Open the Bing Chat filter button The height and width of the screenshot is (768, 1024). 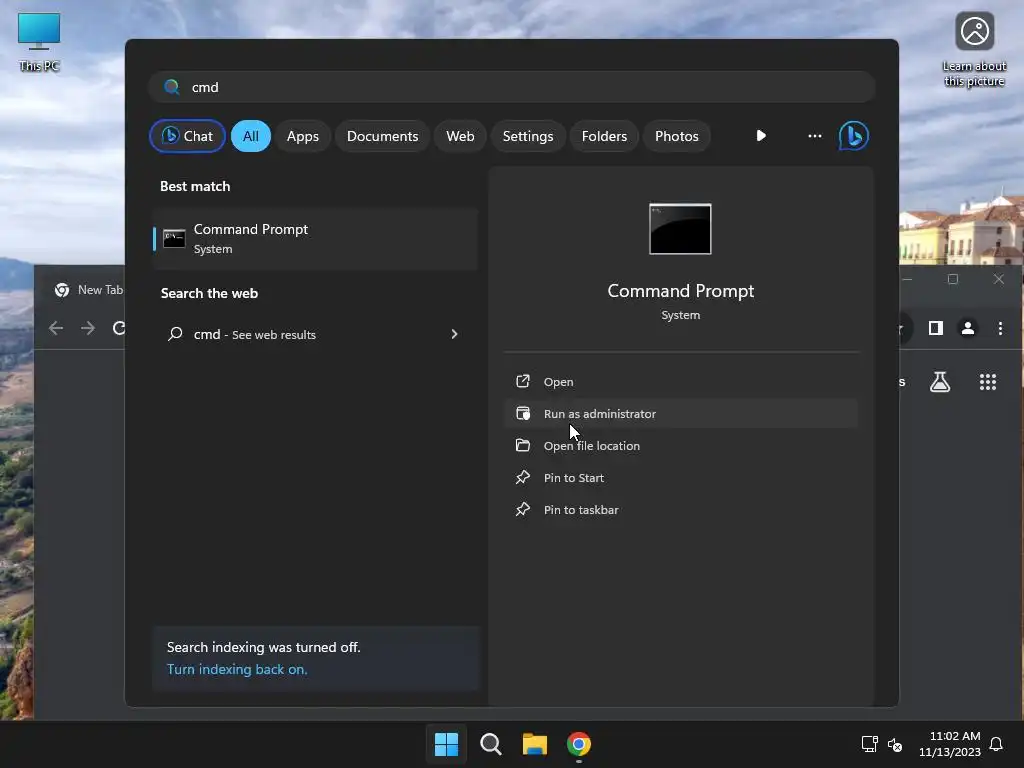(187, 136)
